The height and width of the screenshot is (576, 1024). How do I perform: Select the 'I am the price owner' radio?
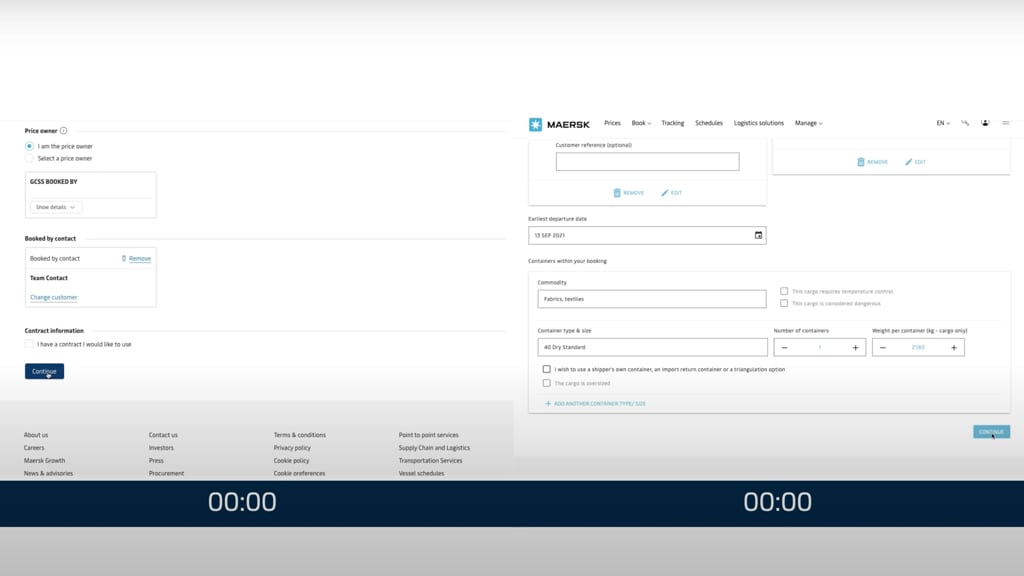29,146
